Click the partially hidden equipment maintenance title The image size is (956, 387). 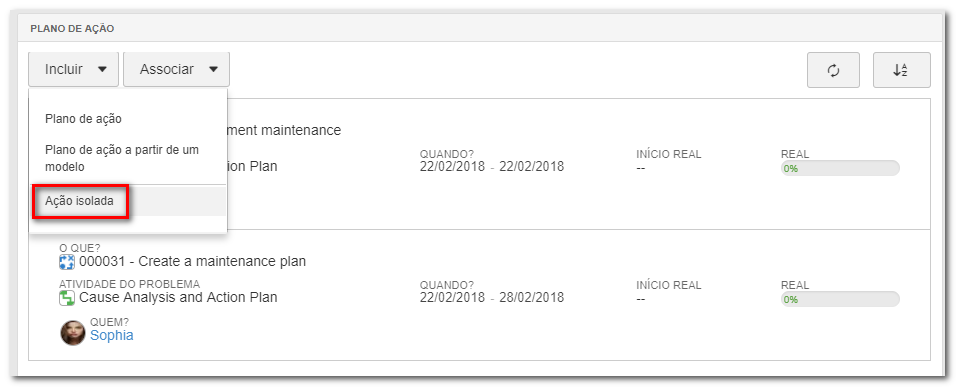tap(284, 130)
